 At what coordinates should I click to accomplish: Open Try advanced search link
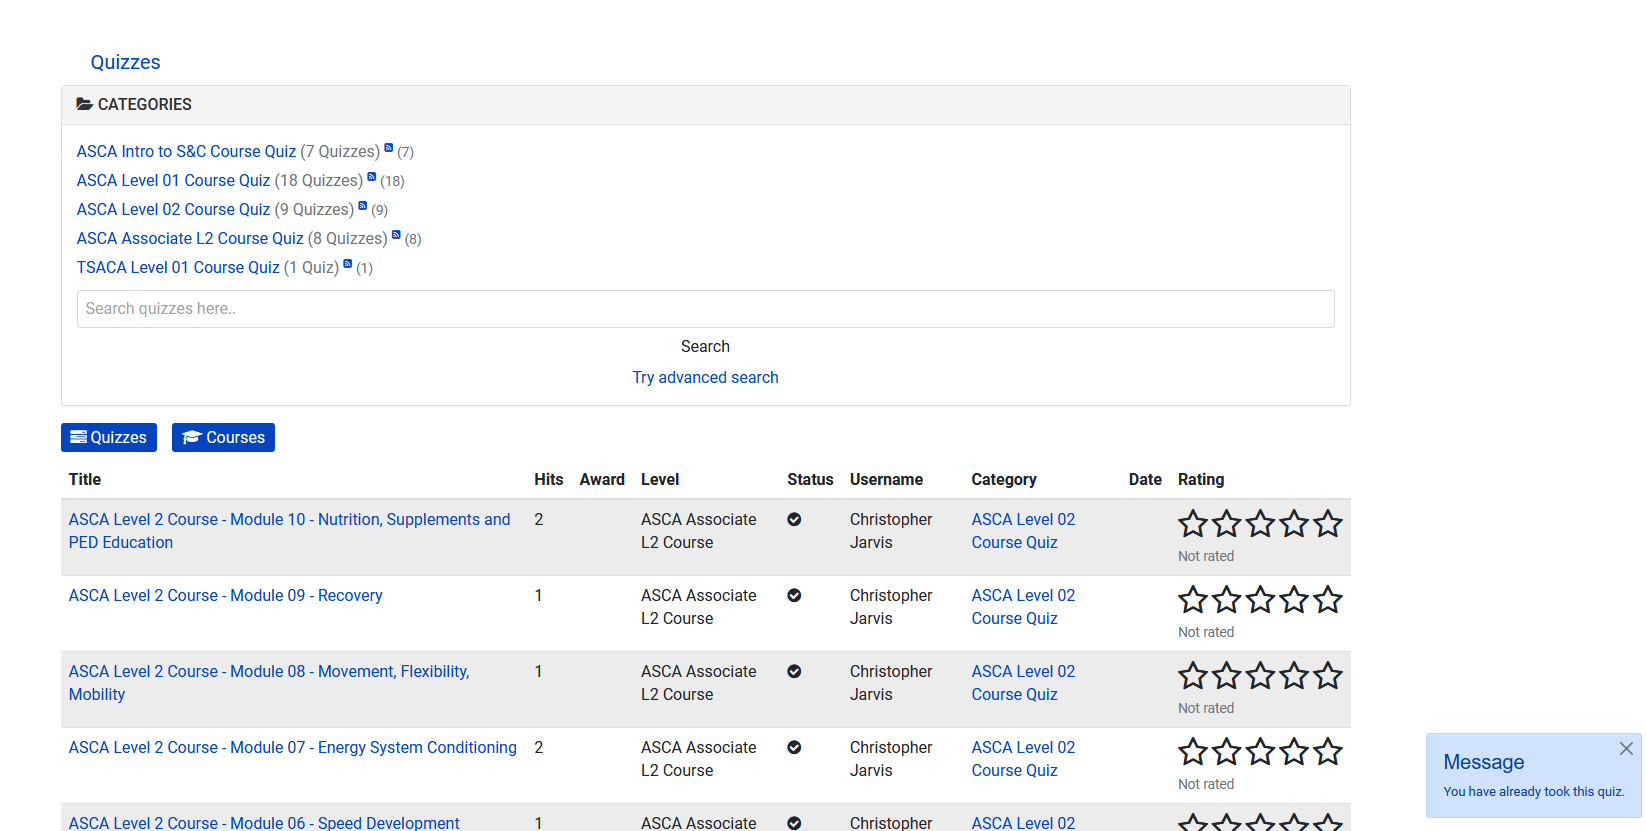click(x=705, y=377)
